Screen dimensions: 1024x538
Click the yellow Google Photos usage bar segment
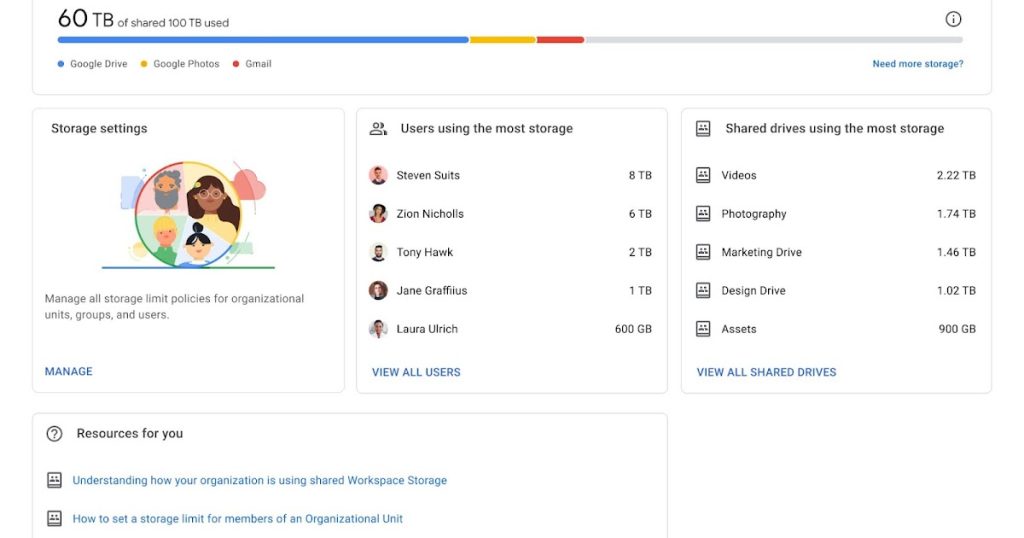(x=502, y=40)
